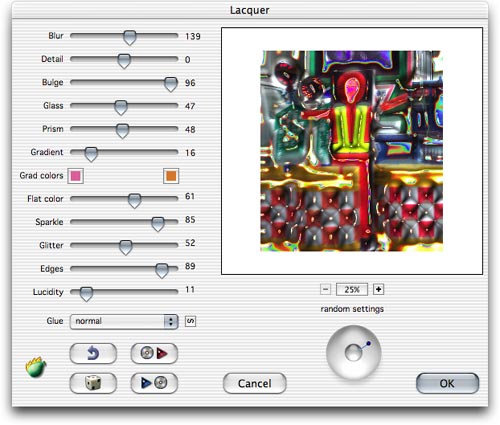
Task: Click the pink gradient color swatch
Action: (76, 176)
